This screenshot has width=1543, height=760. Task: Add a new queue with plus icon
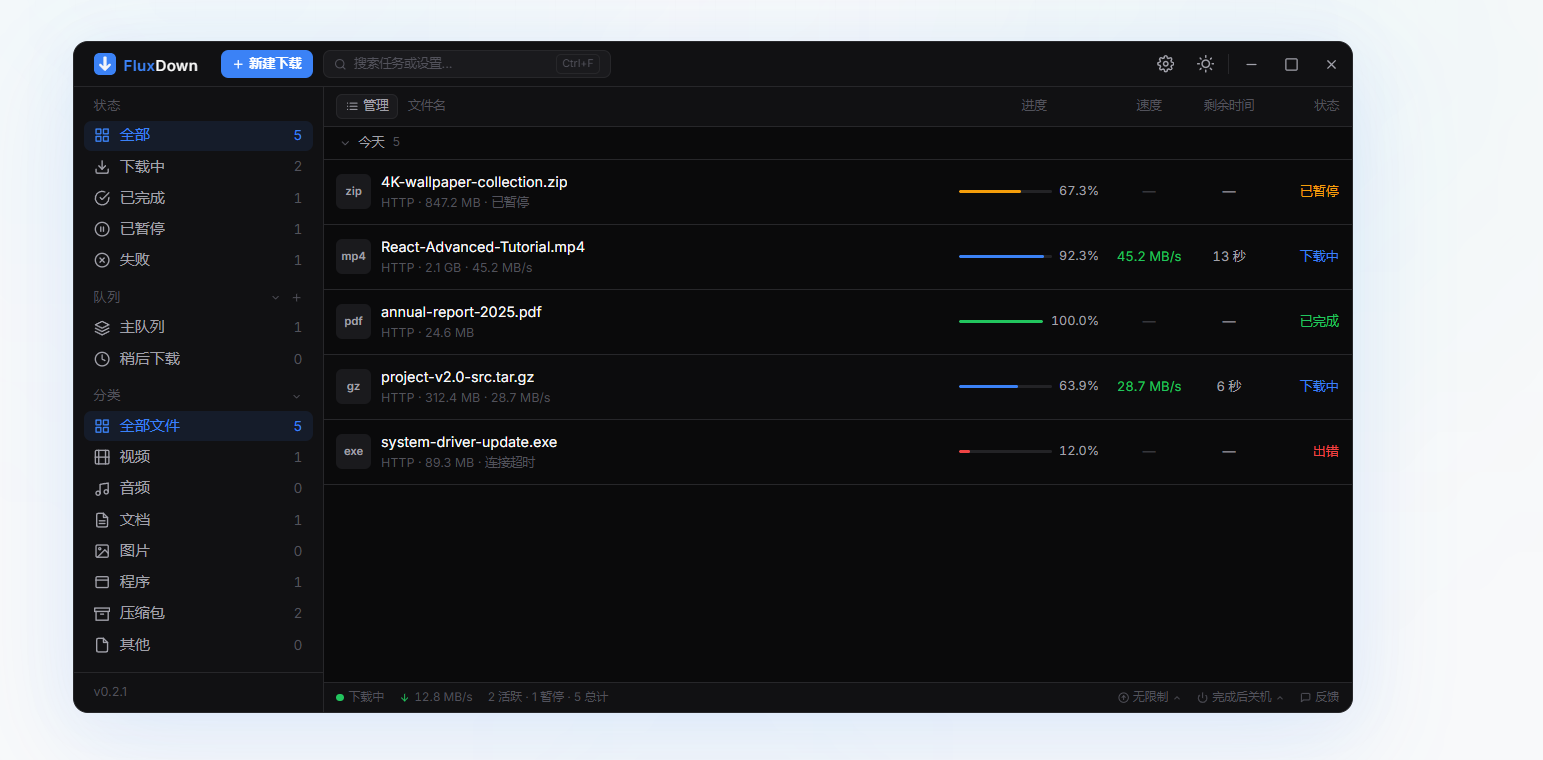(296, 297)
